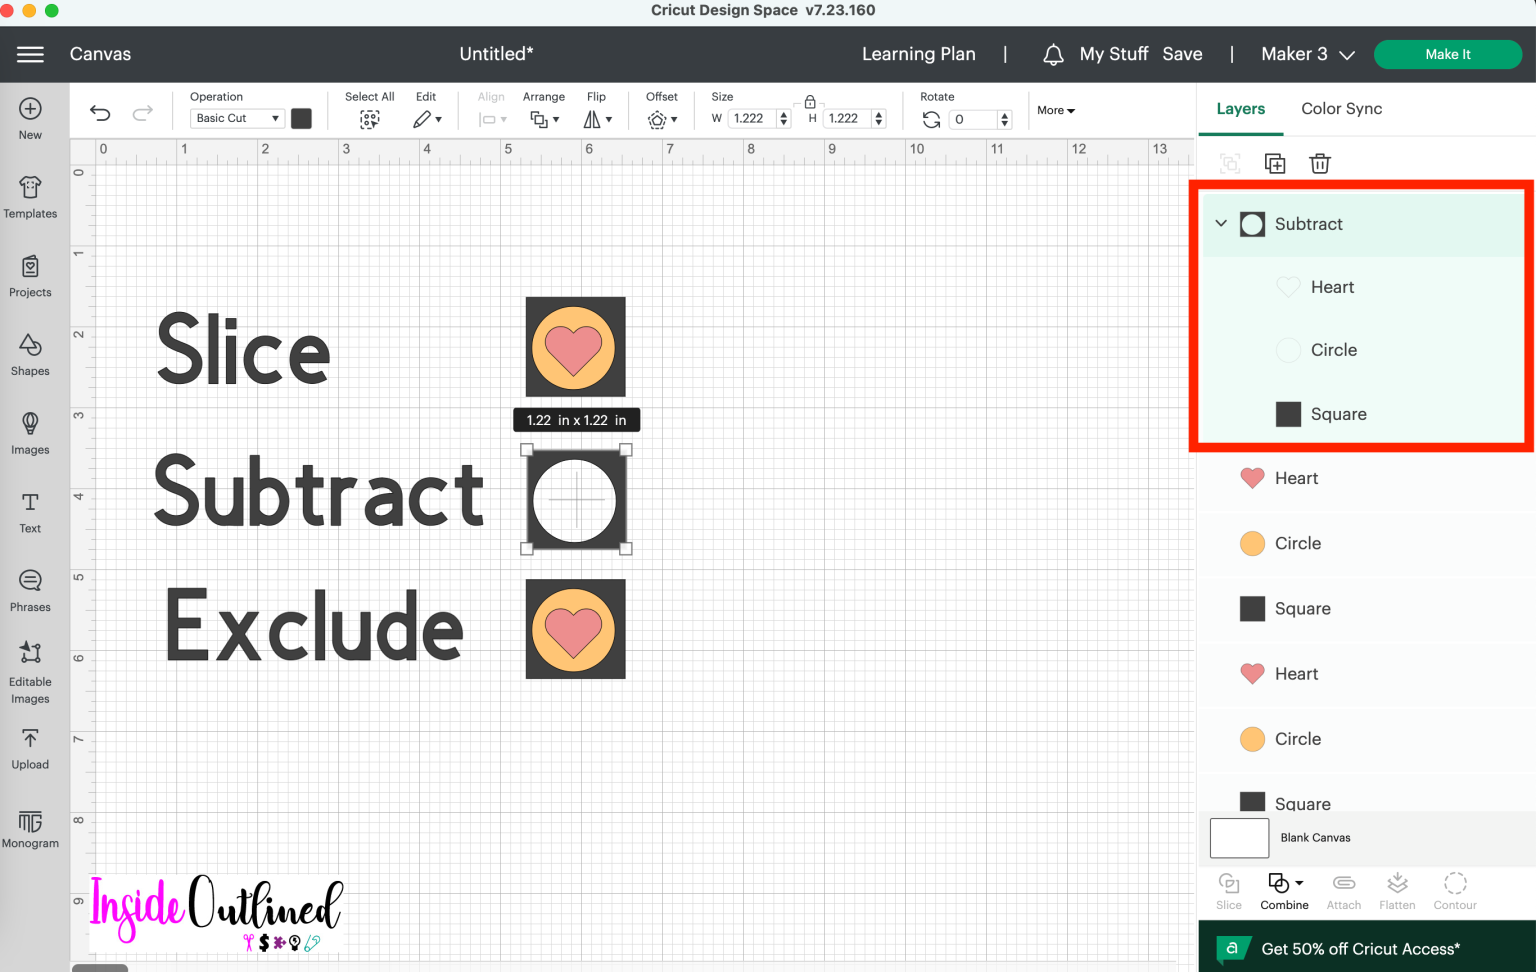The height and width of the screenshot is (972, 1536).
Task: Open the Contour tool
Action: (x=1455, y=888)
